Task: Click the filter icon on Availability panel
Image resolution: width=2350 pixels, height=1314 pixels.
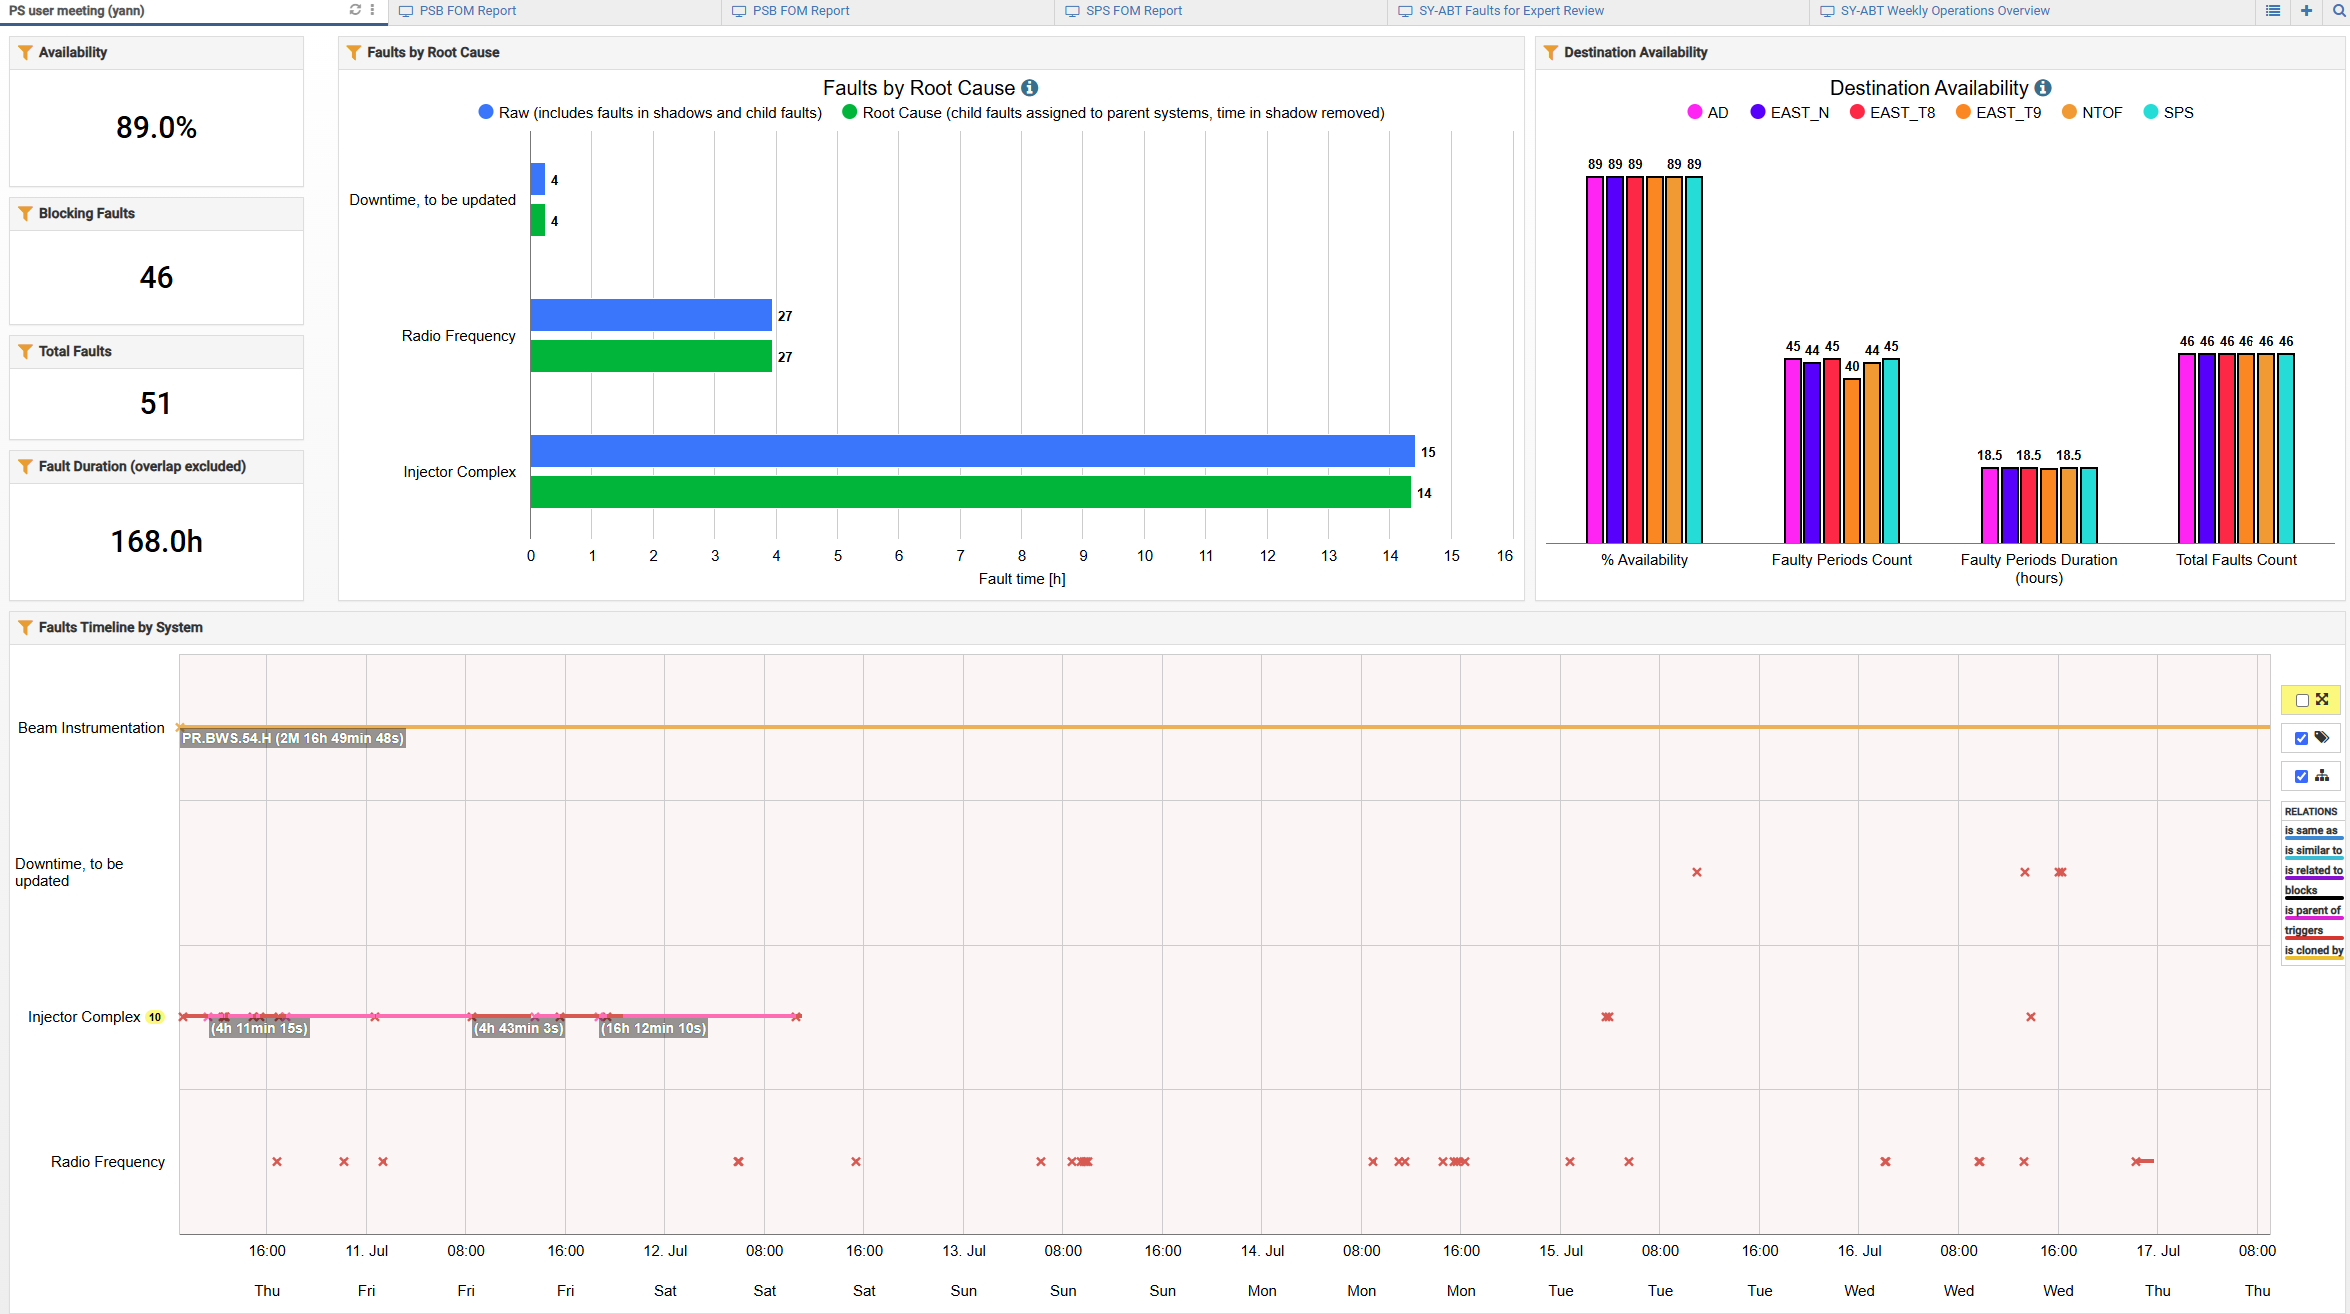Action: (25, 52)
